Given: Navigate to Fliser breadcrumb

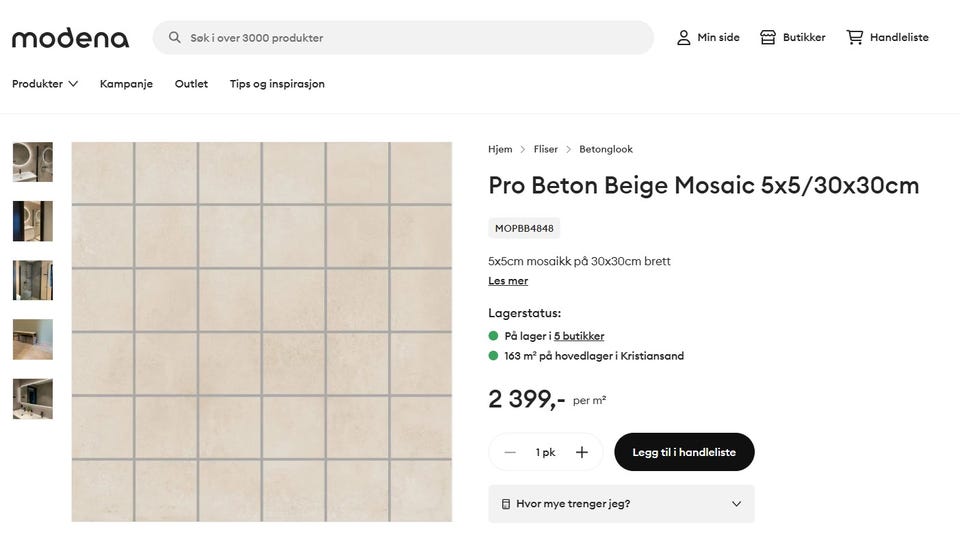Looking at the screenshot, I should tap(545, 149).
